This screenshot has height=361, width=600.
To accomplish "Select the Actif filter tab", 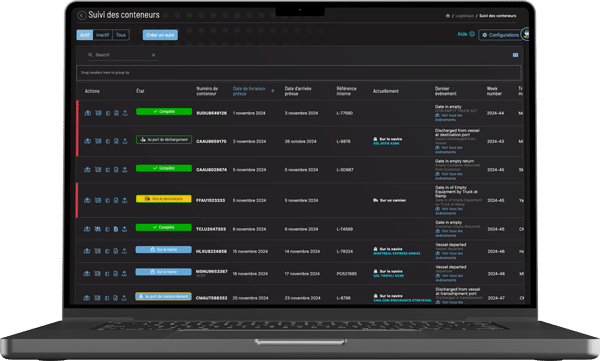I will click(x=85, y=35).
